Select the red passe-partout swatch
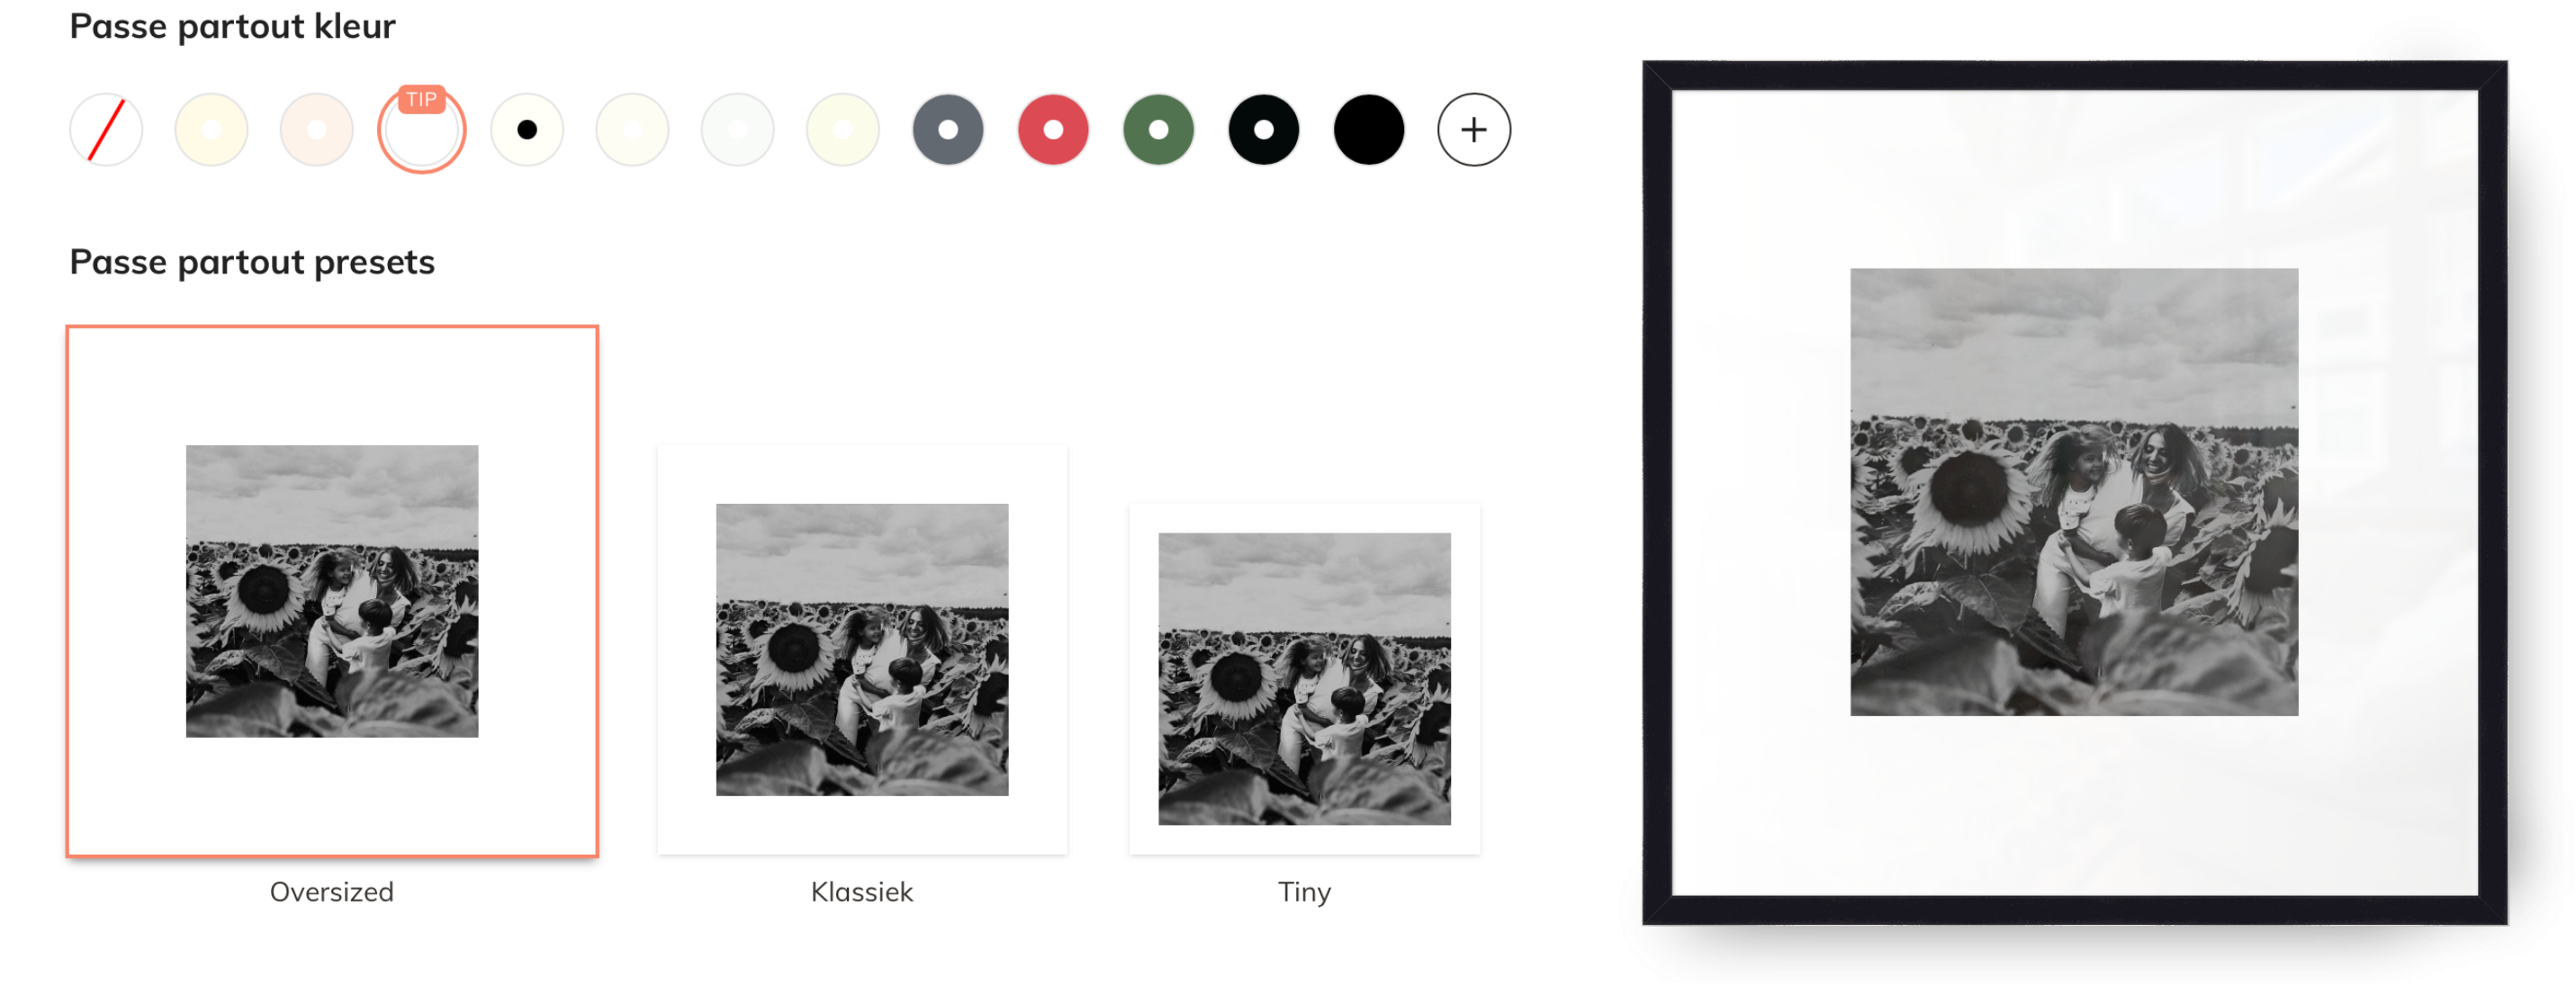 (x=1053, y=130)
